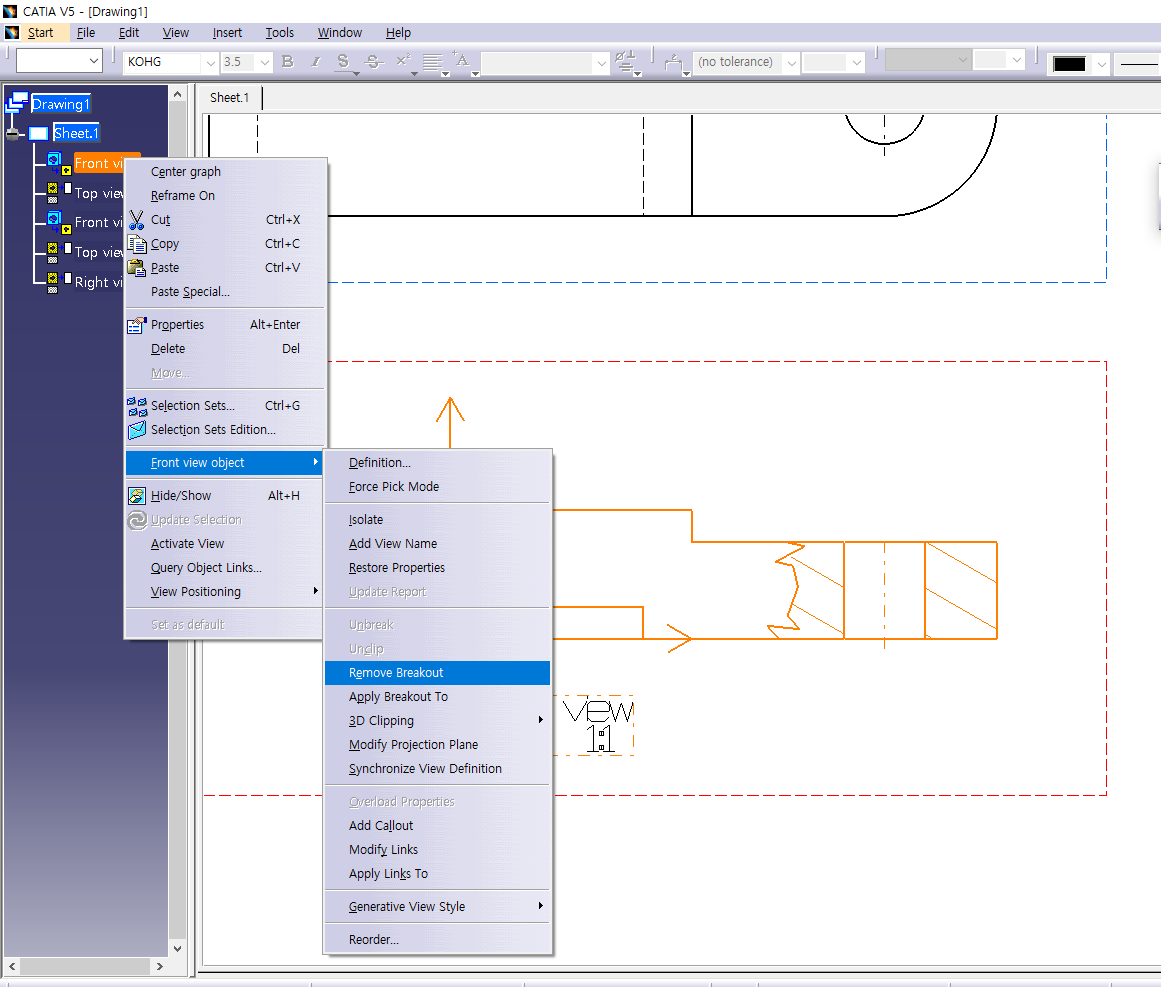Choose Center graph
Screen dimensions: 1161x987
[225, 172]
